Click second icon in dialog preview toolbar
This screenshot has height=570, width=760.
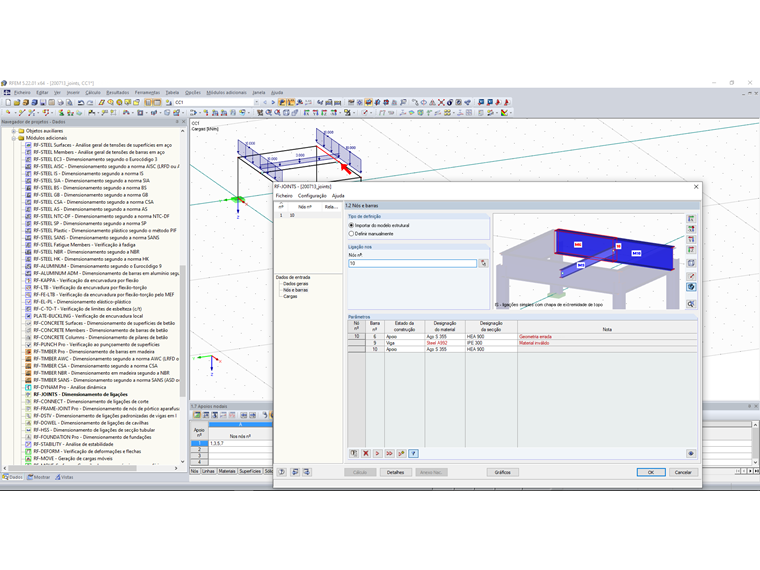pos(691,229)
